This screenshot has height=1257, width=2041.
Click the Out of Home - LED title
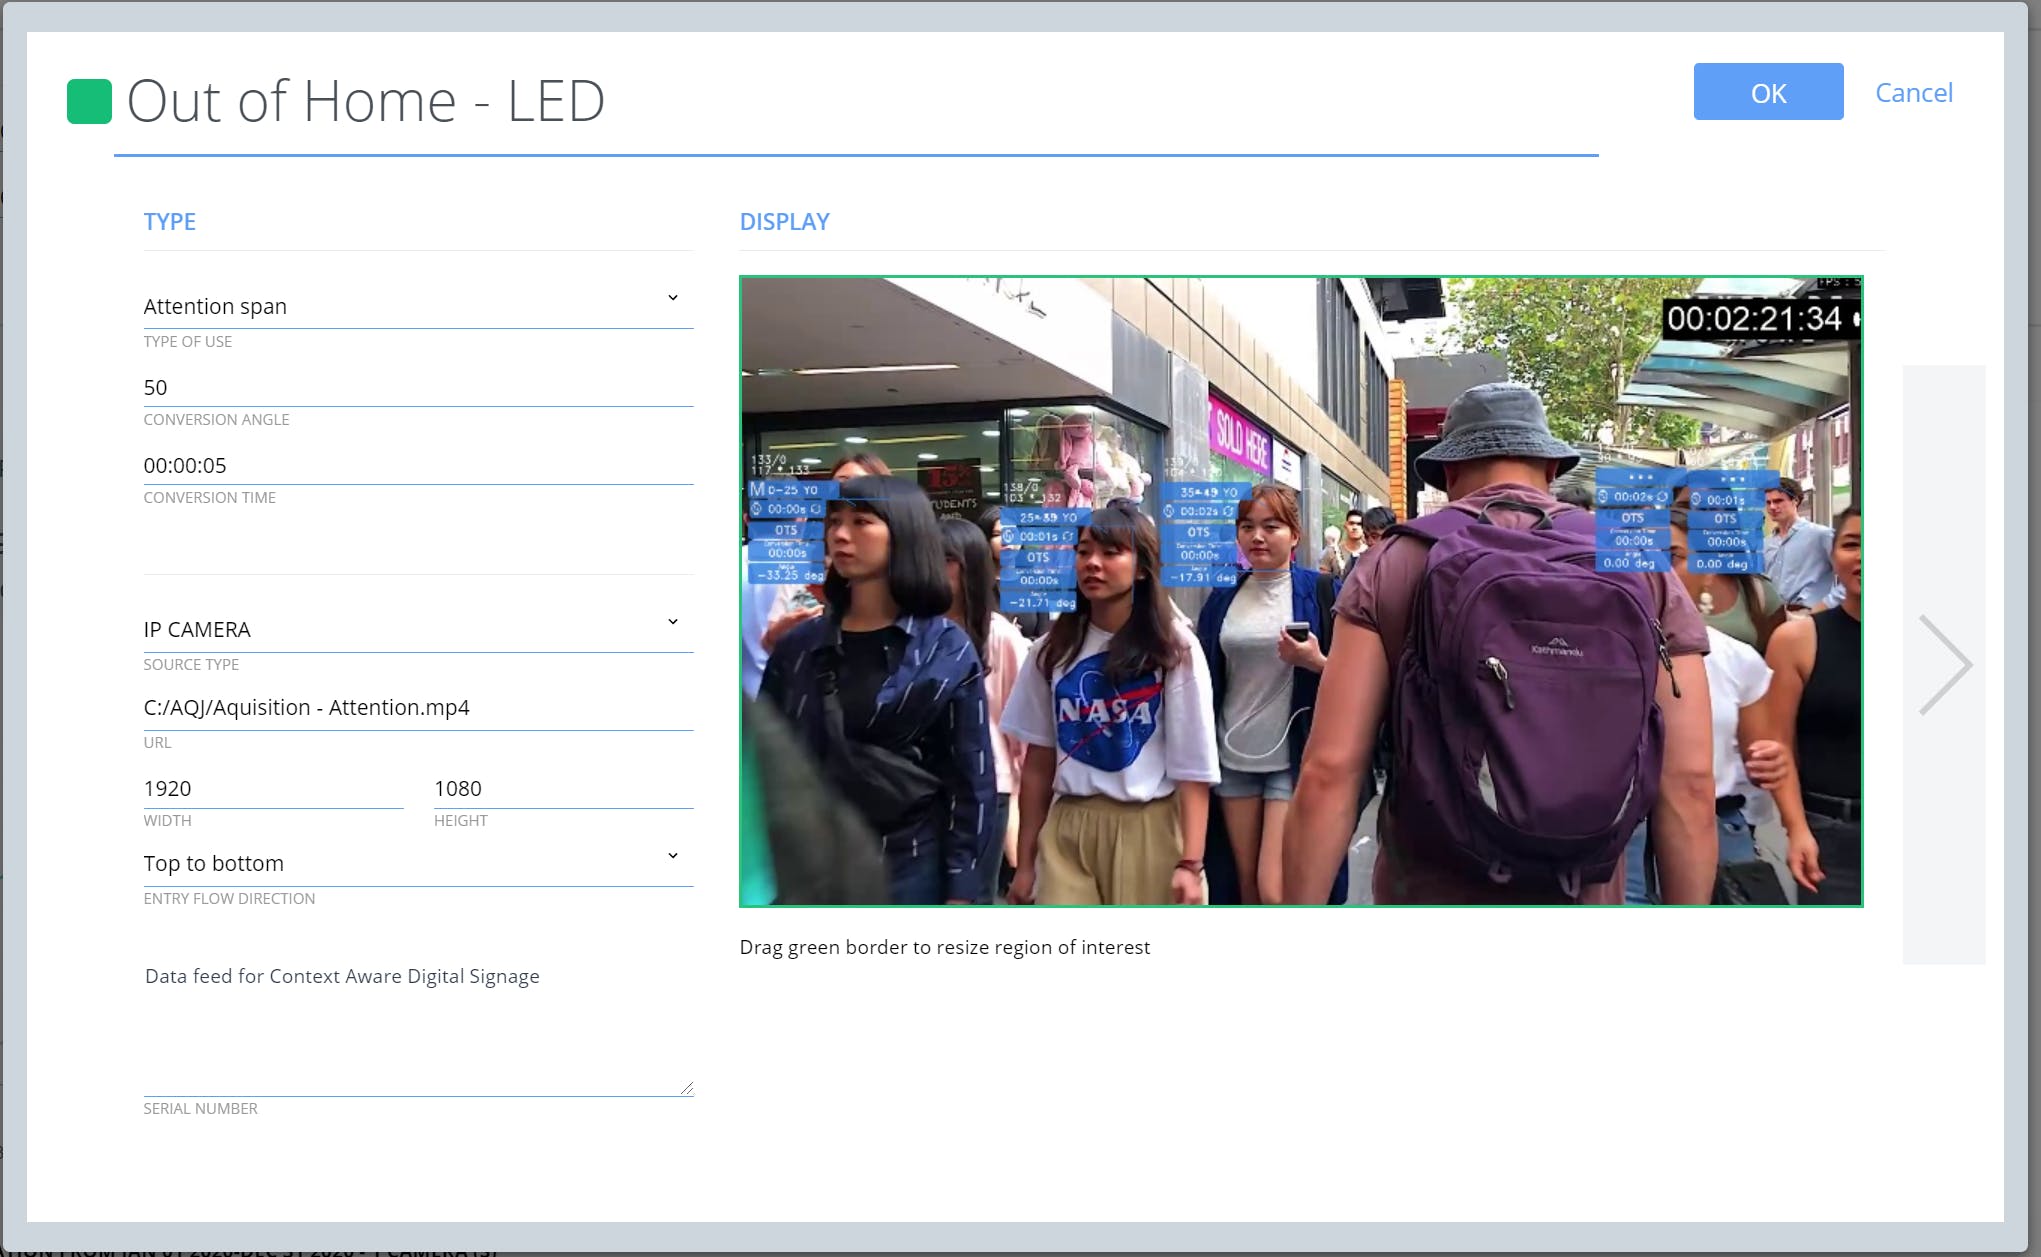366,101
